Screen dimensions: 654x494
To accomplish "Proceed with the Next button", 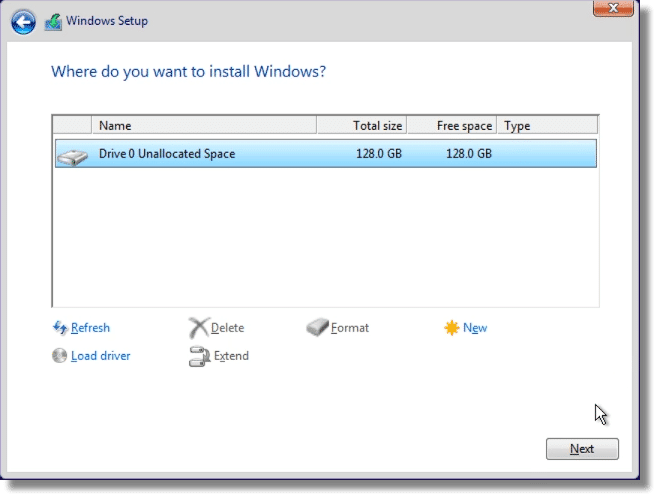I will [x=582, y=449].
